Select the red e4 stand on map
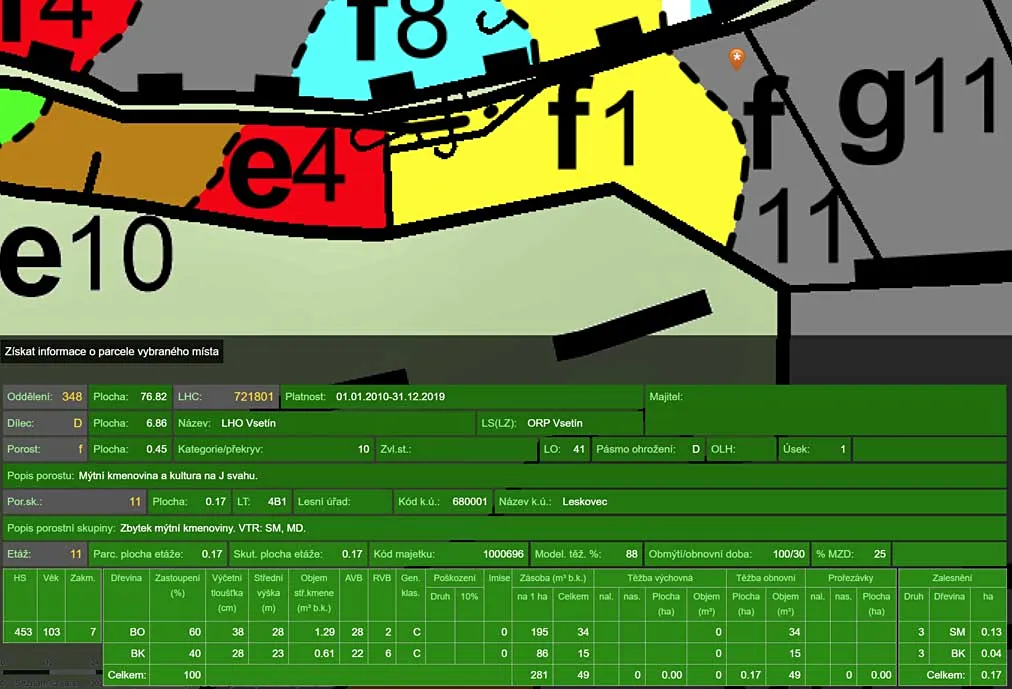Viewport: 1012px width, 689px height. 300,180
